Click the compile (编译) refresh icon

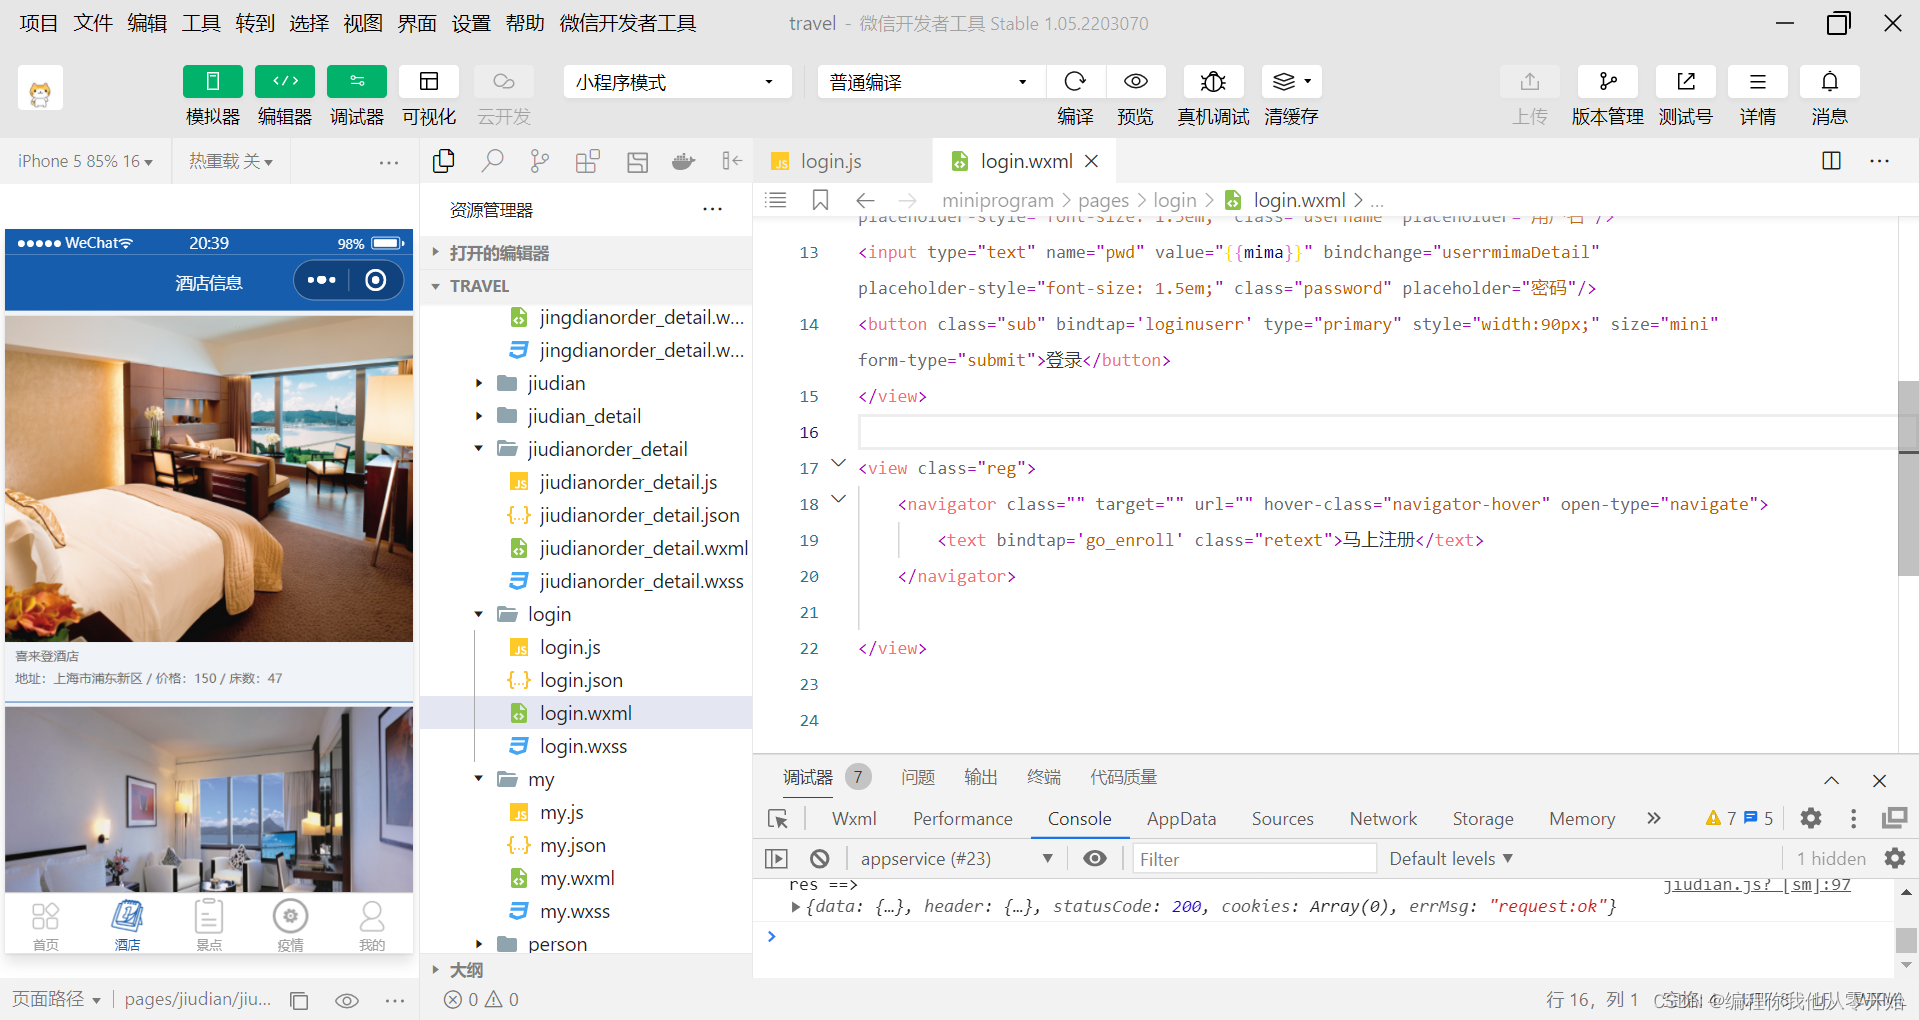(1075, 82)
